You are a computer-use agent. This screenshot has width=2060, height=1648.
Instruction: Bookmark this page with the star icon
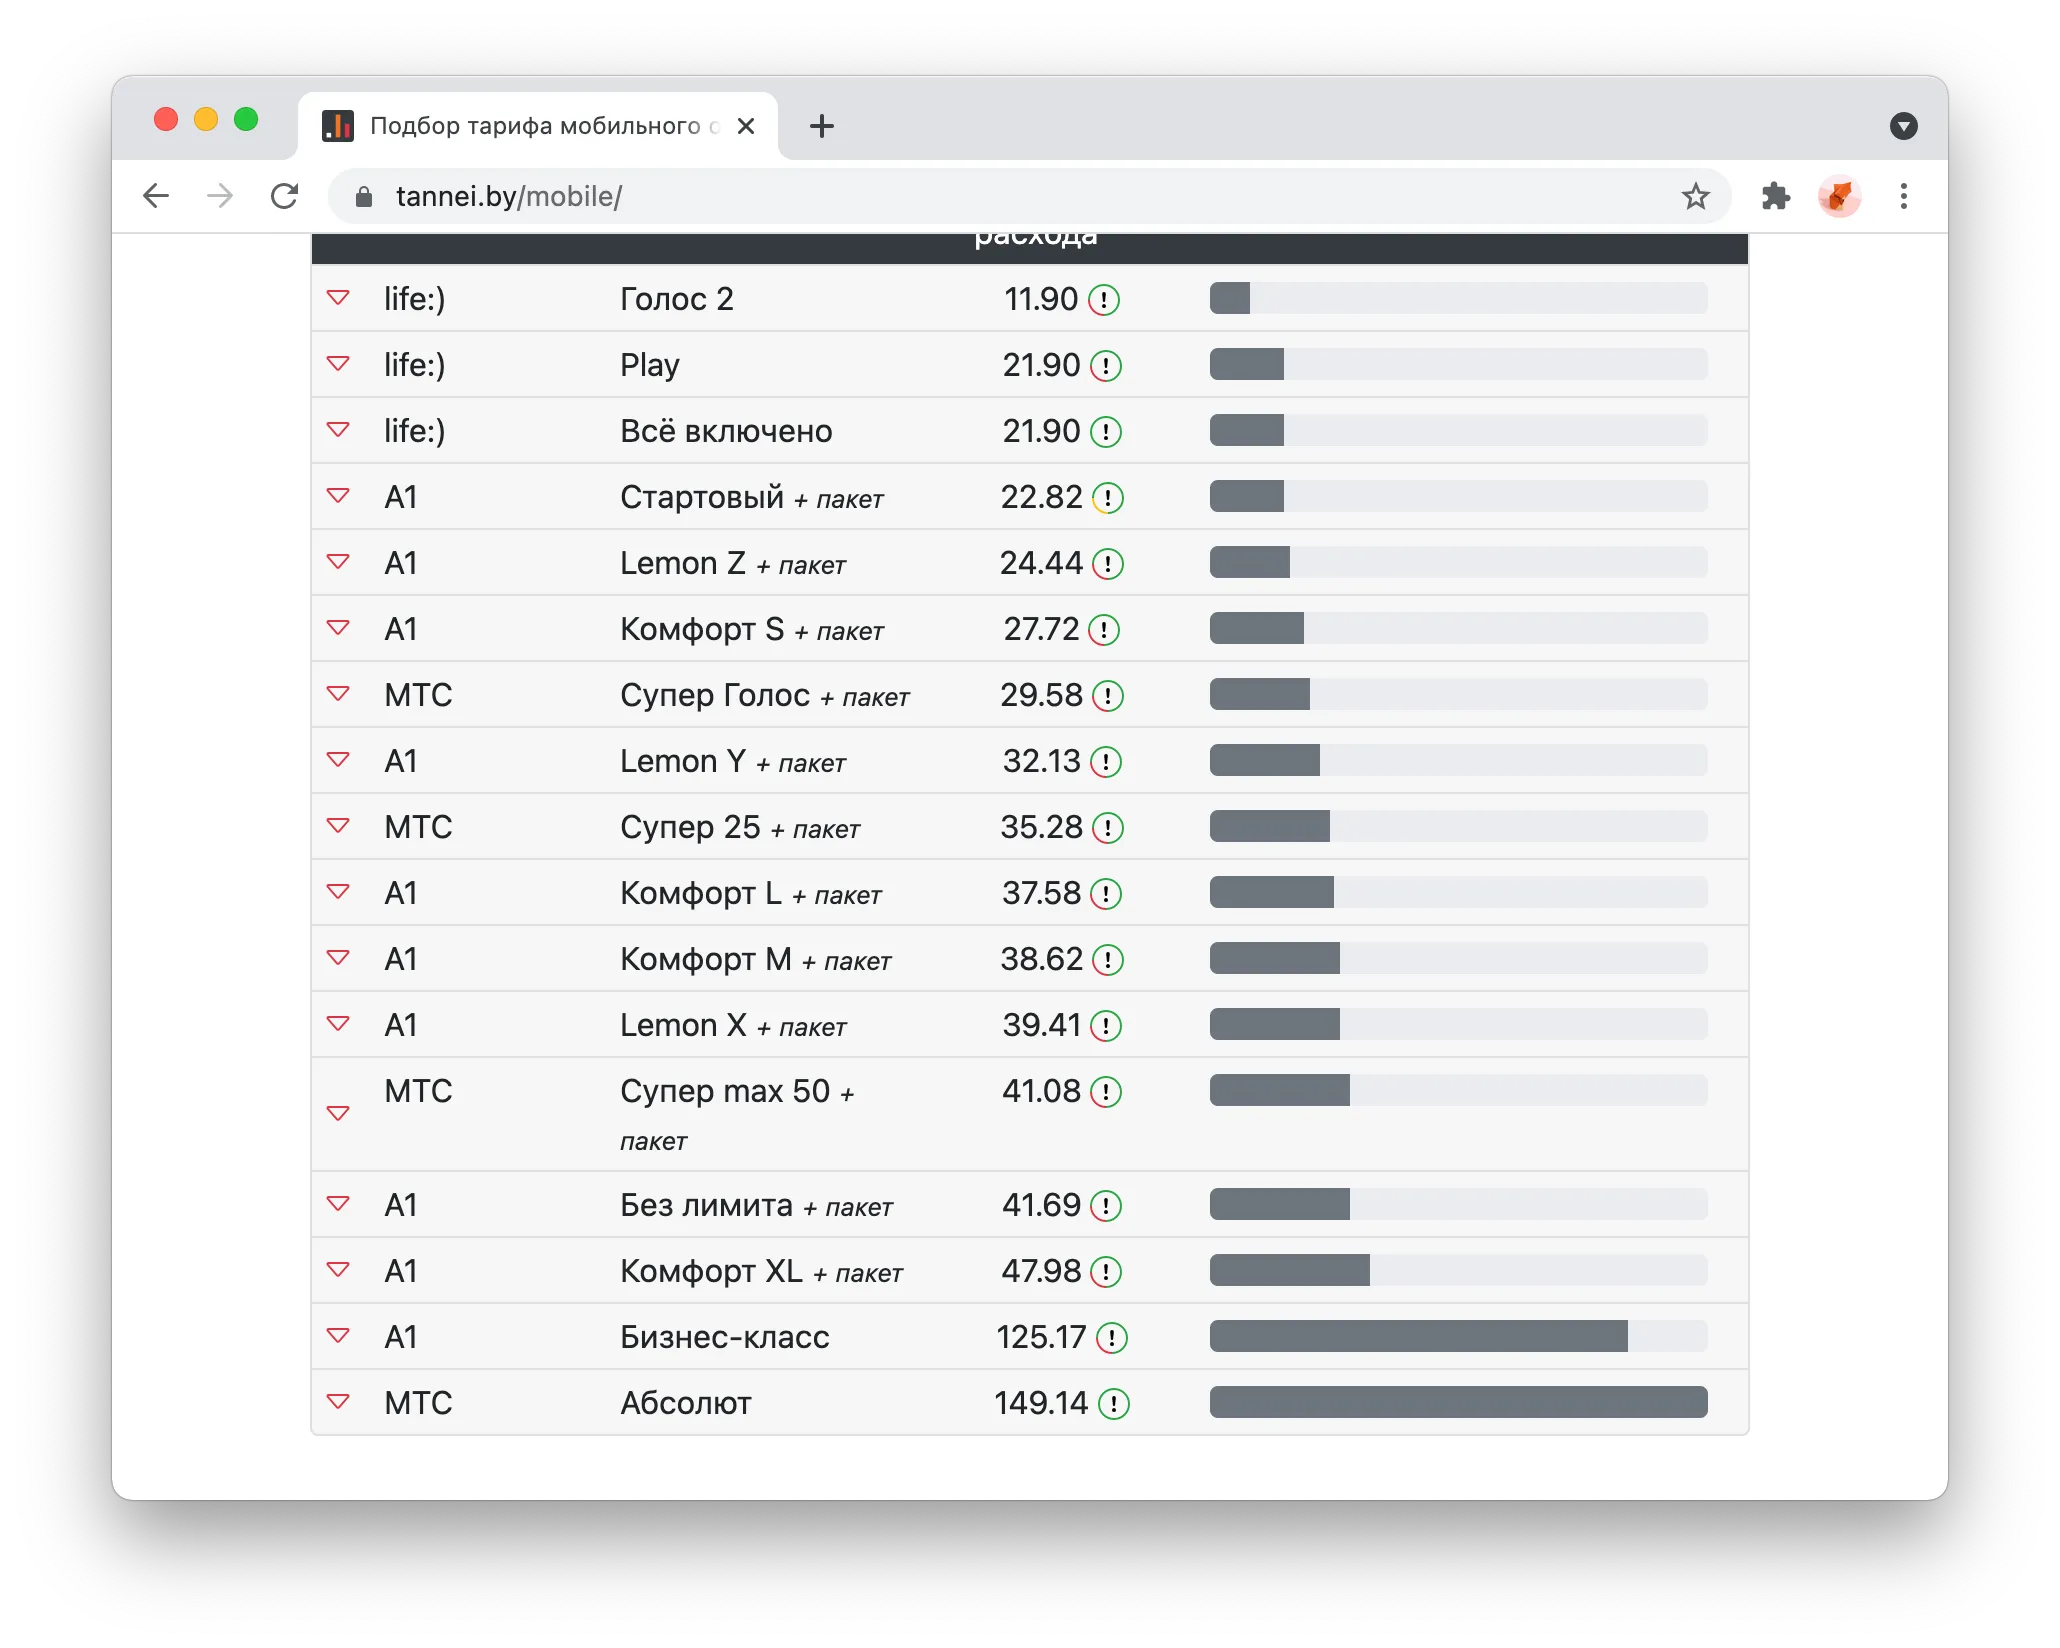pos(1695,196)
